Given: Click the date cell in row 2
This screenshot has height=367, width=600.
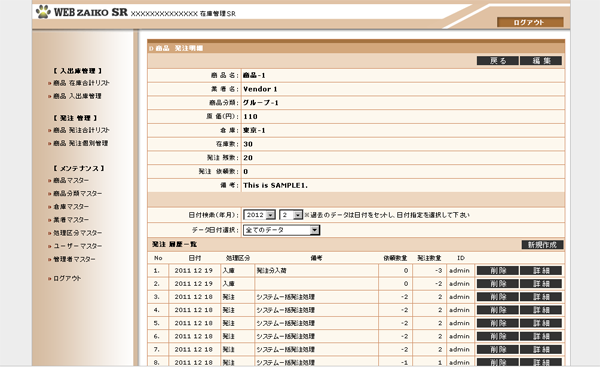Looking at the screenshot, I should tap(194, 284).
